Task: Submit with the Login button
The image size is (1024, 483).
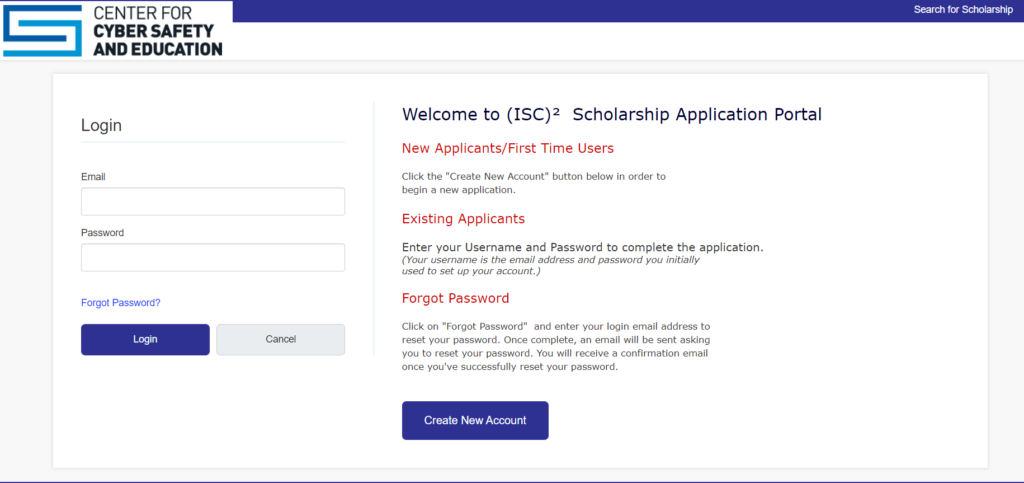Action: click(x=145, y=339)
